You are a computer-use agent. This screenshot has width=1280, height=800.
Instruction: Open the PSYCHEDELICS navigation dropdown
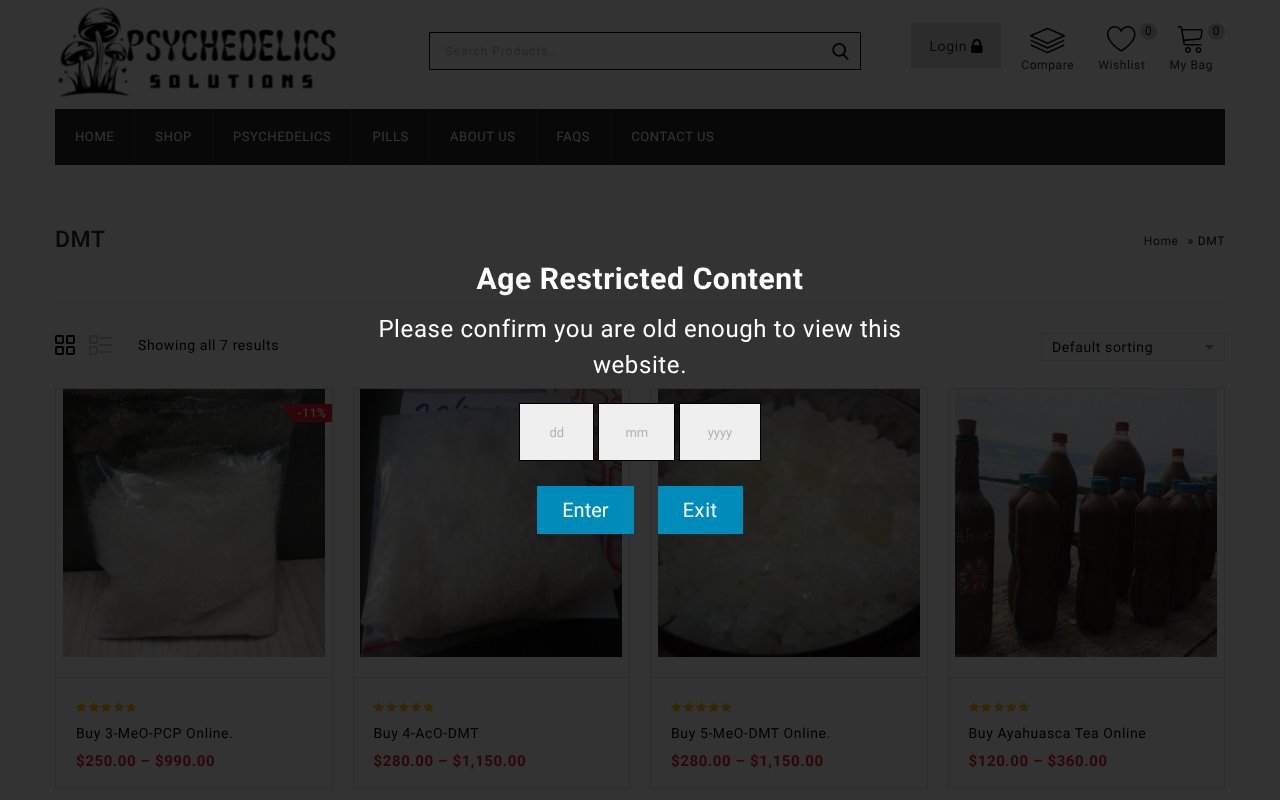(x=282, y=136)
